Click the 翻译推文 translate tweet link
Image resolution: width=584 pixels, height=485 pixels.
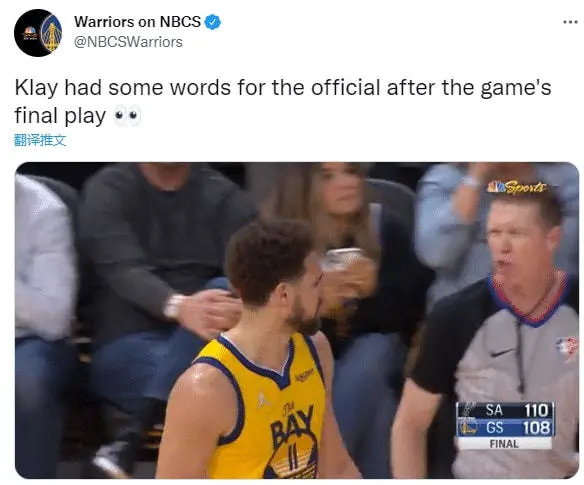[40, 140]
